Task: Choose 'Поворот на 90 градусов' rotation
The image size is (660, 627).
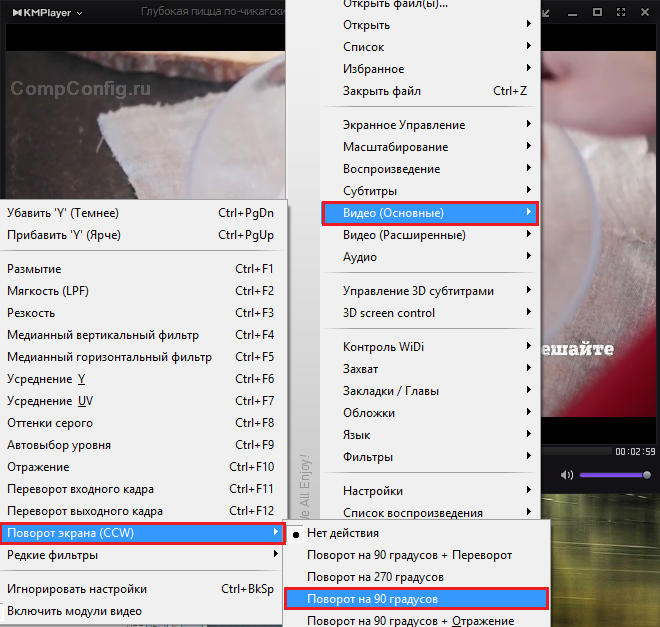Action: coord(375,599)
